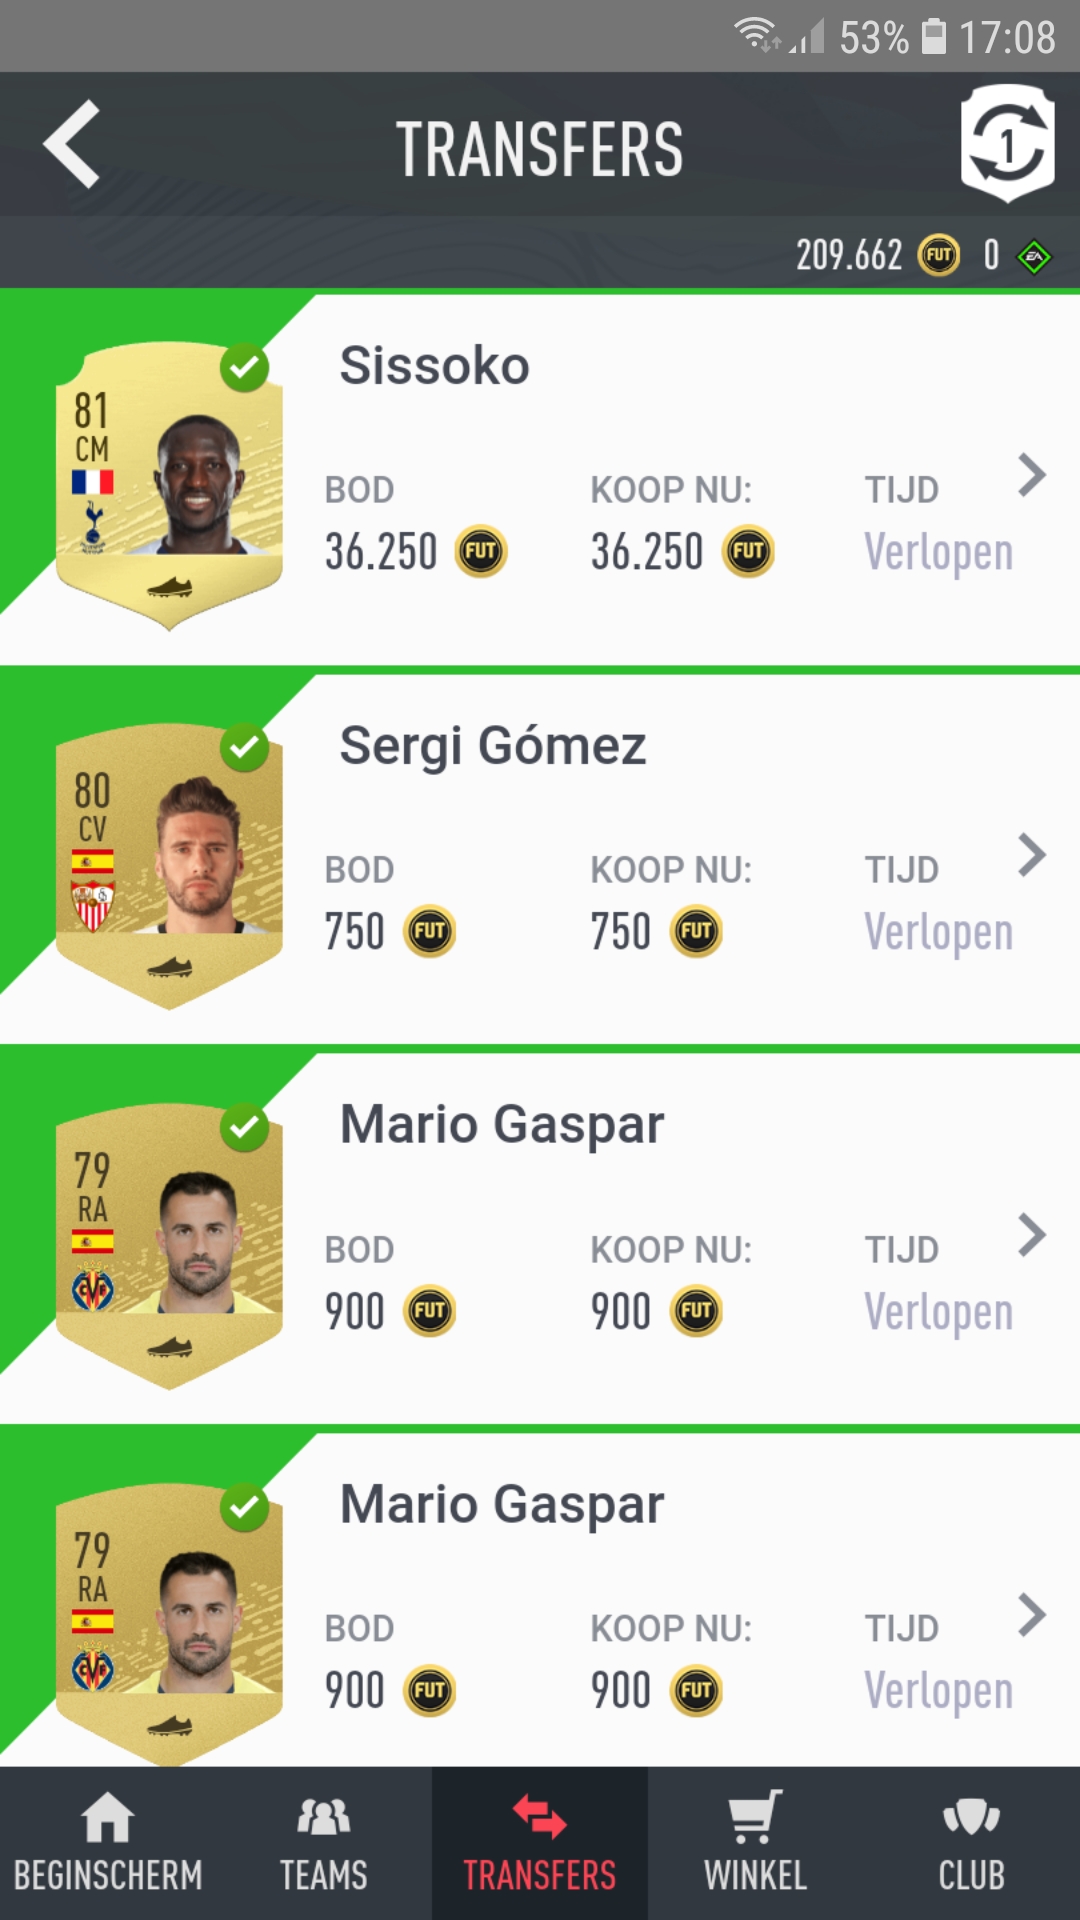Select the Sissoko player name
The image size is (1080, 1920).
[x=434, y=365]
